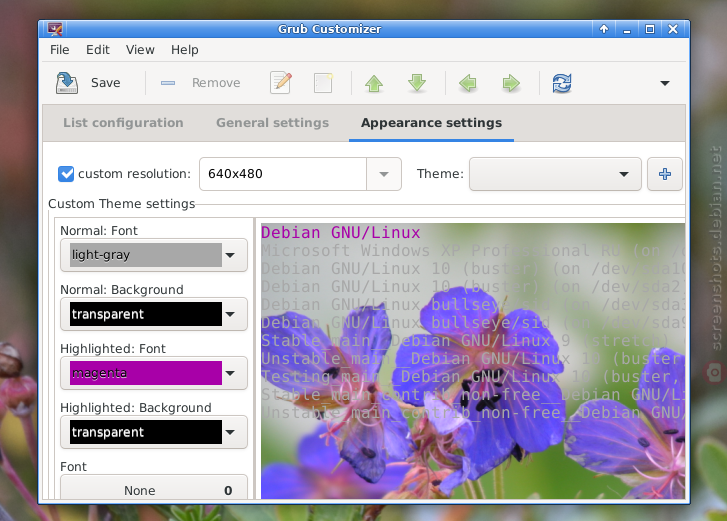Click the blue reload icon
This screenshot has height=521, width=727.
click(562, 83)
